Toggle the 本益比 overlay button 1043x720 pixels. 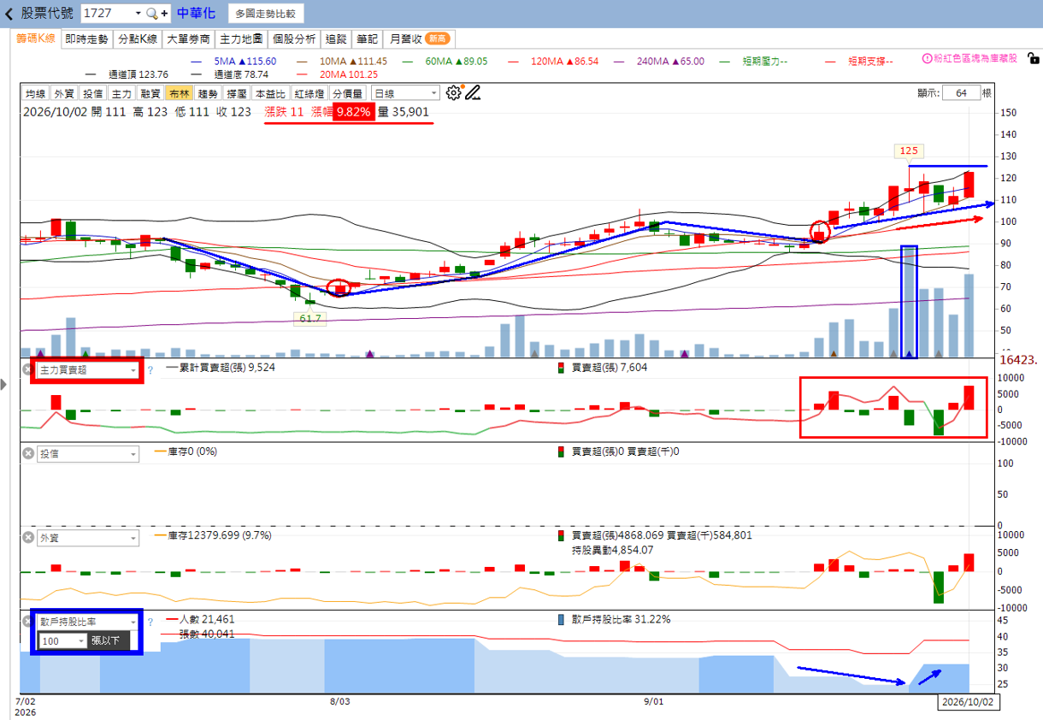click(x=270, y=94)
